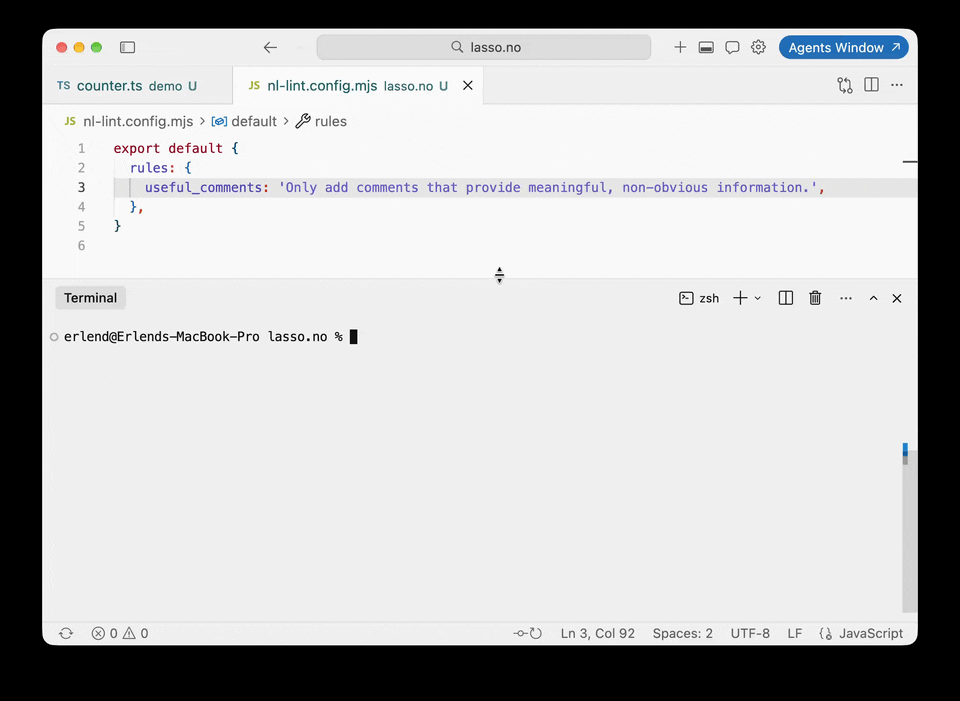The height and width of the screenshot is (701, 960).
Task: Split the terminal pane
Action: [786, 298]
